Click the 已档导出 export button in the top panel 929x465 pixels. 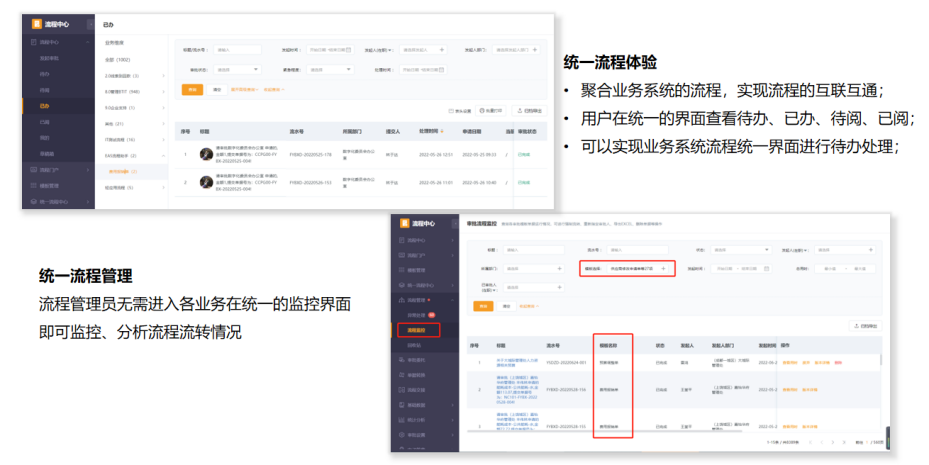point(528,111)
